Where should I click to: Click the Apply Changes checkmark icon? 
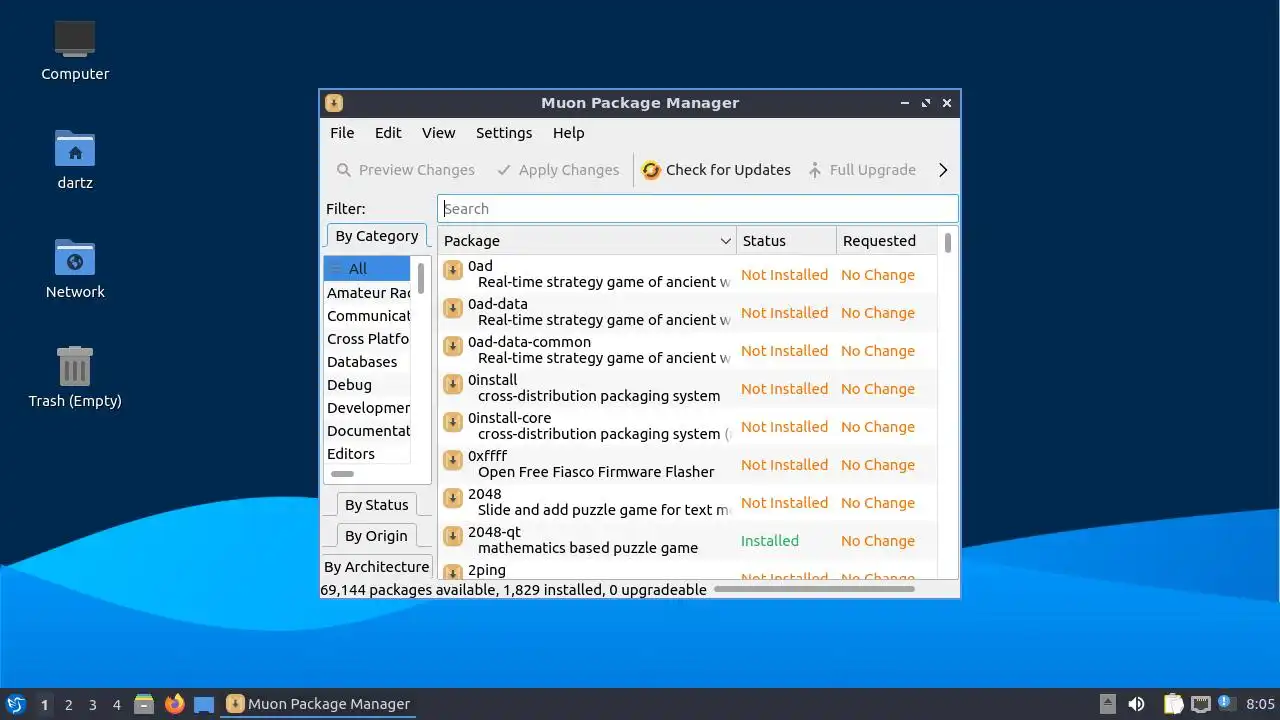tap(504, 170)
